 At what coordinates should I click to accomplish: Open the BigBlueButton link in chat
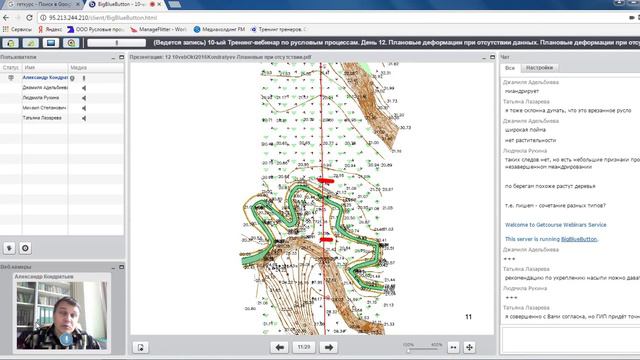pos(579,239)
